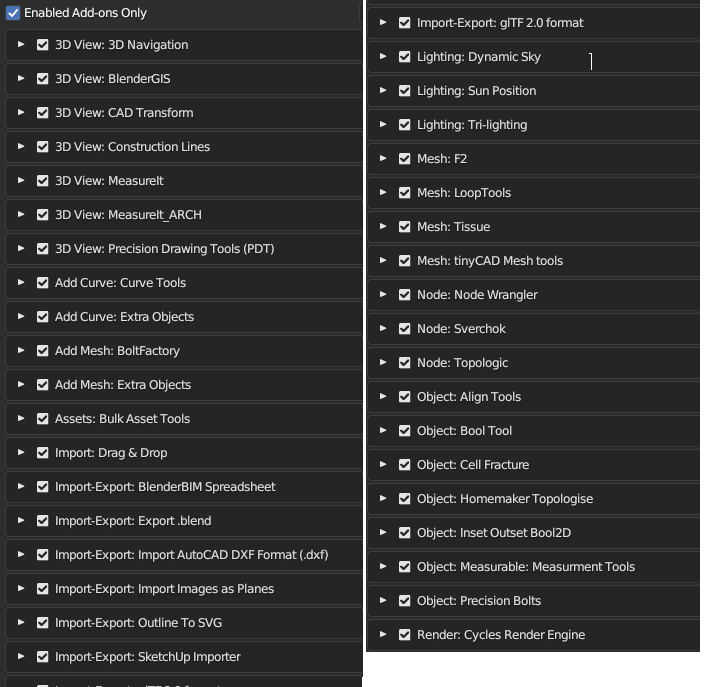The height and width of the screenshot is (687, 707).
Task: Uncheck Precision Drawing Tools (PDT) add-on
Action: tap(42, 249)
